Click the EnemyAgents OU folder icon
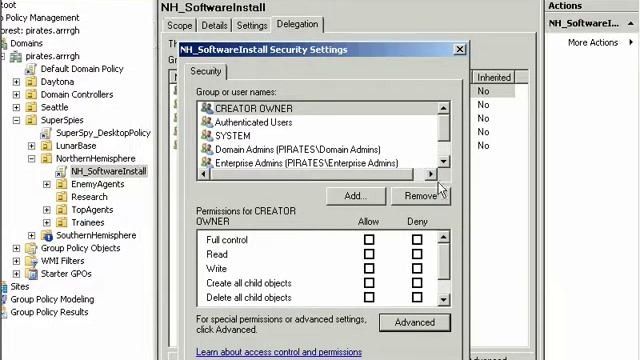The height and width of the screenshot is (360, 640). point(62,184)
